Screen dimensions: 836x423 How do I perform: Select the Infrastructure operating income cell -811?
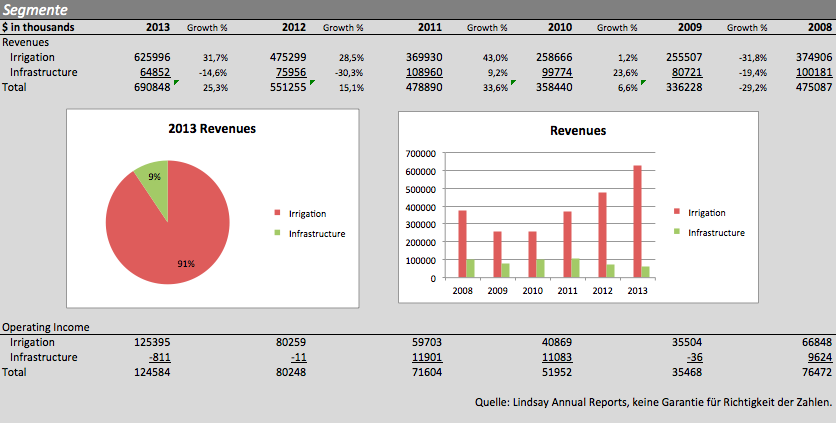(x=158, y=357)
